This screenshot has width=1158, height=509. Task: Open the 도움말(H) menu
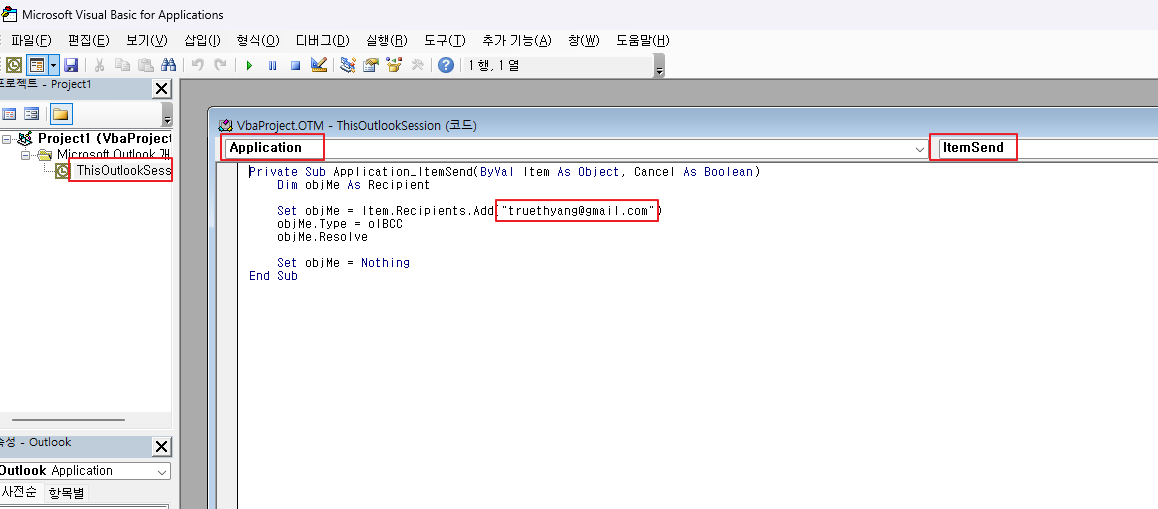click(643, 40)
